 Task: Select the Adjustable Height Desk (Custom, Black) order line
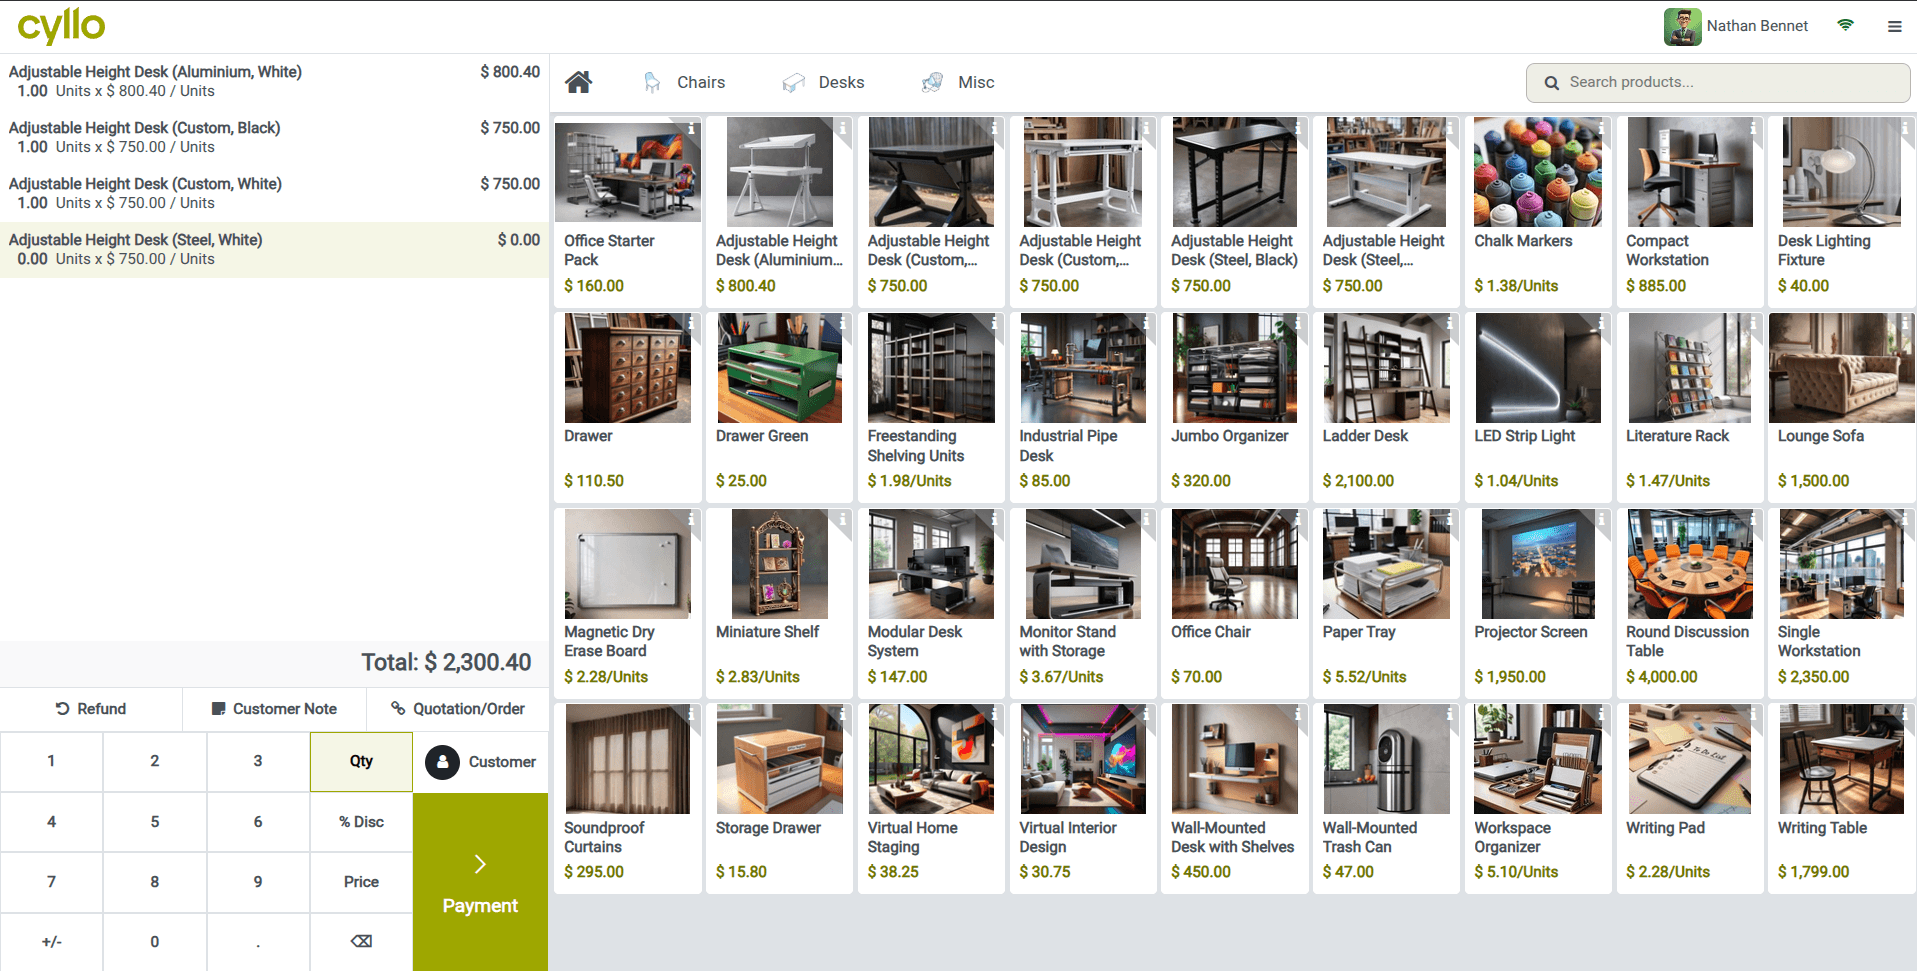pyautogui.click(x=275, y=137)
